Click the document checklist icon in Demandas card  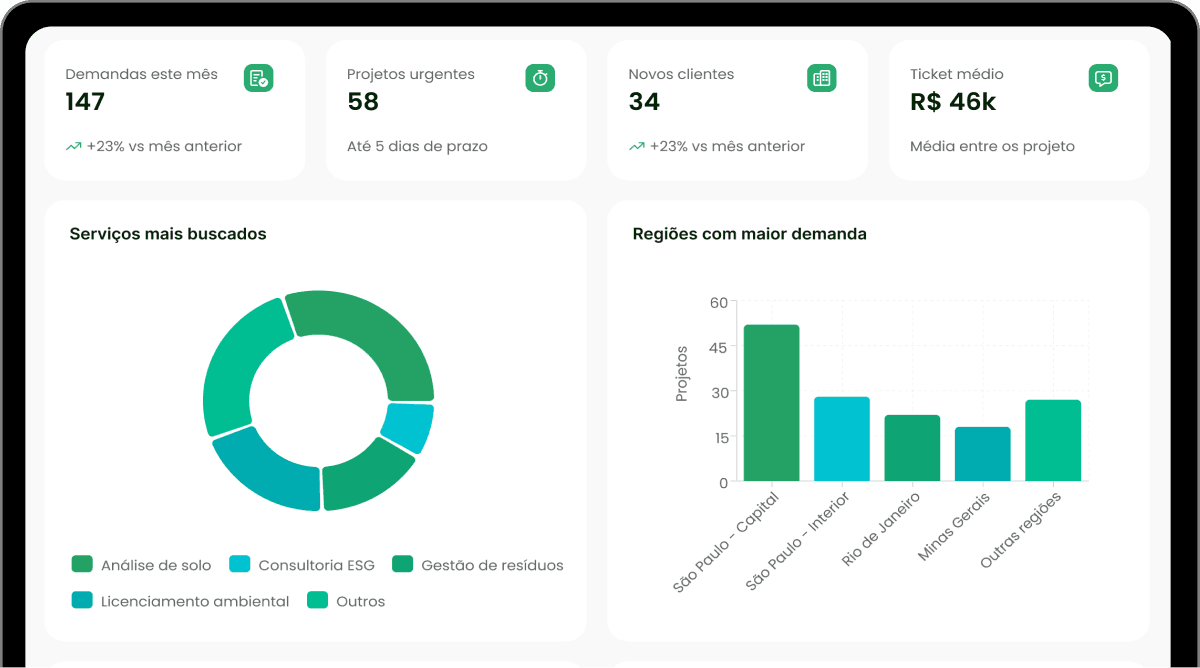tap(258, 78)
